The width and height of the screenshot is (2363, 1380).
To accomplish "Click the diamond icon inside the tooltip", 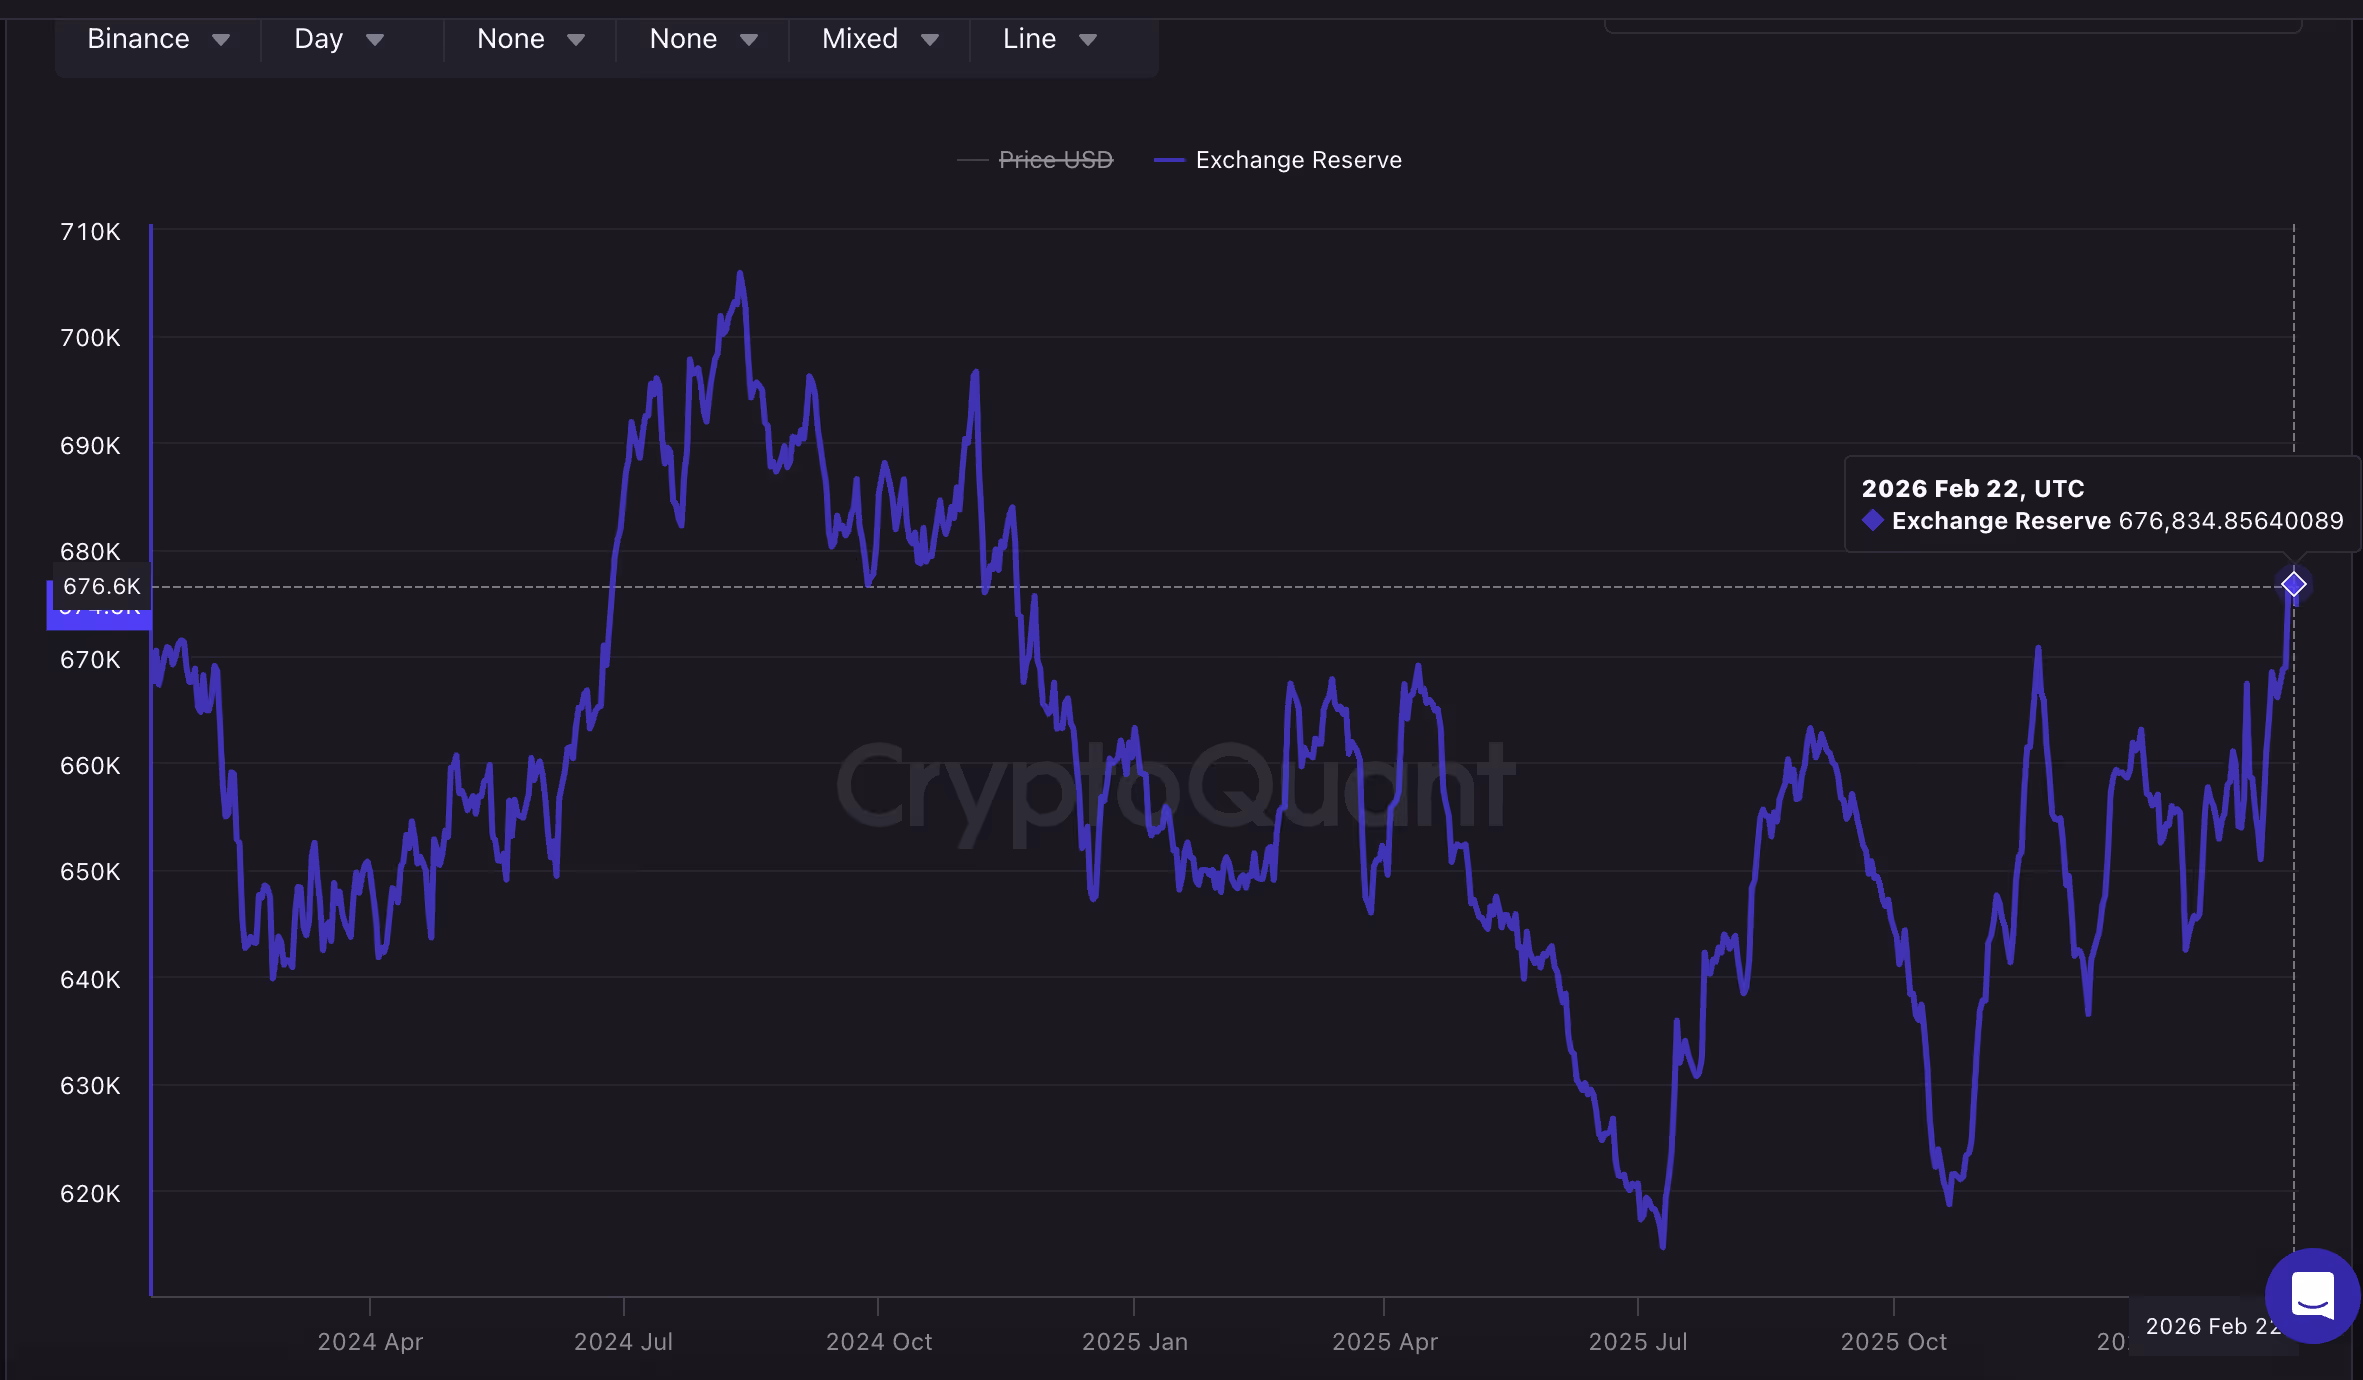I will pyautogui.click(x=1875, y=520).
